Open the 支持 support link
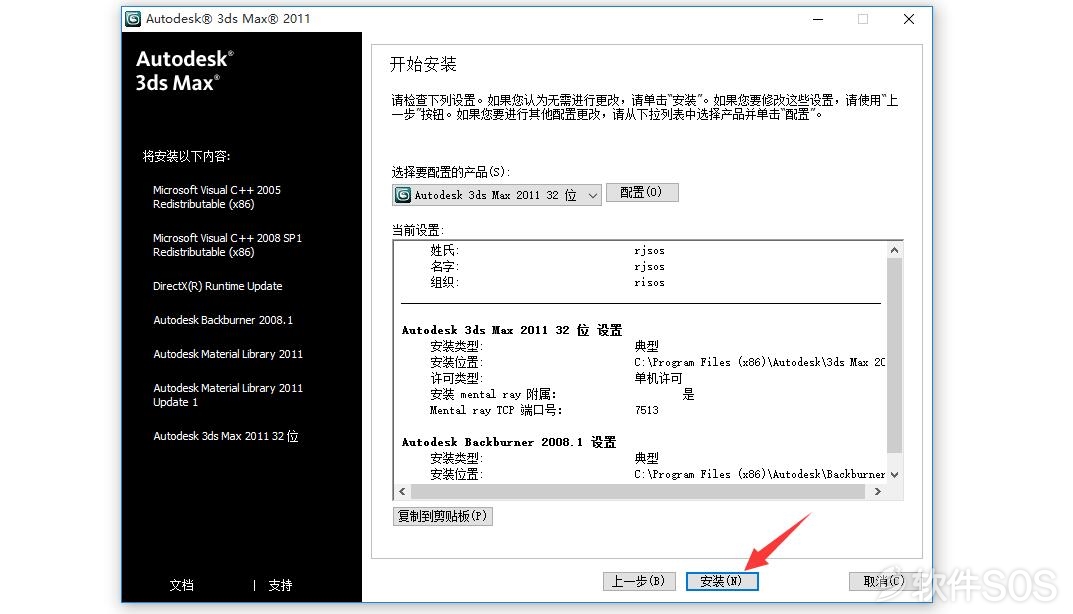1073x614 pixels. pos(280,585)
